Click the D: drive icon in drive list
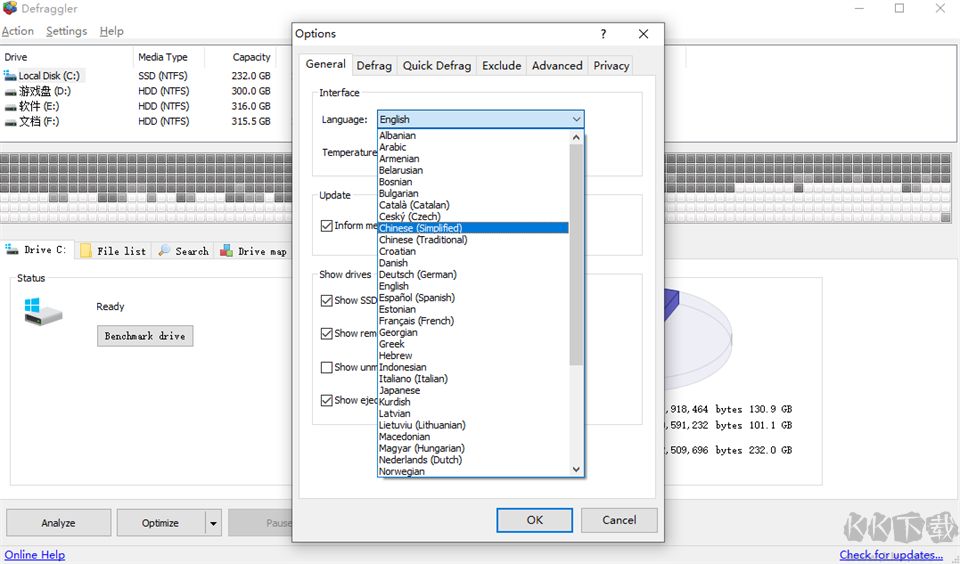The image size is (960, 564). [x=10, y=91]
